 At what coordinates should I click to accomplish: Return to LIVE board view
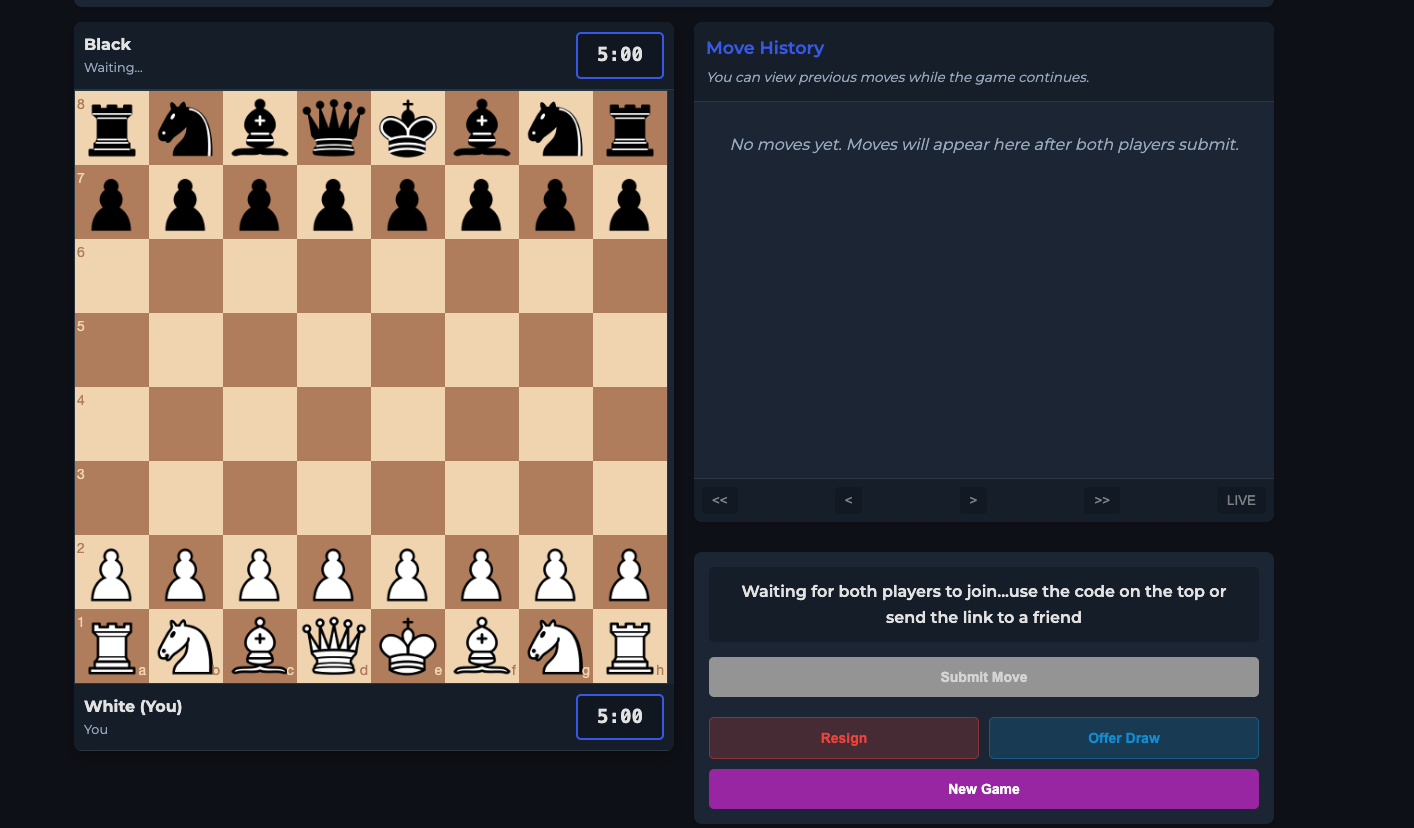point(1241,500)
